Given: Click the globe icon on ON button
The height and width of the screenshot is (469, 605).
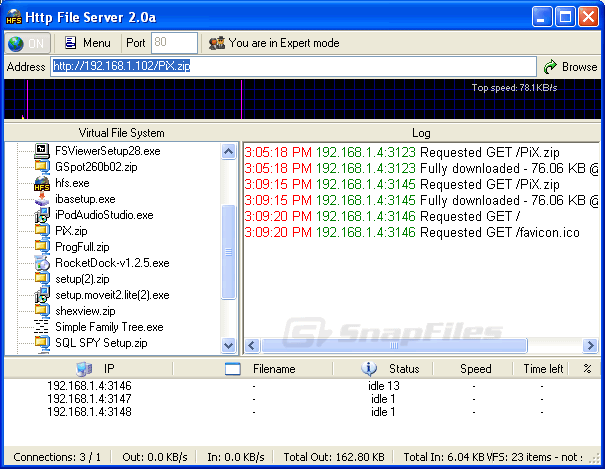Looking at the screenshot, I should [x=16, y=44].
